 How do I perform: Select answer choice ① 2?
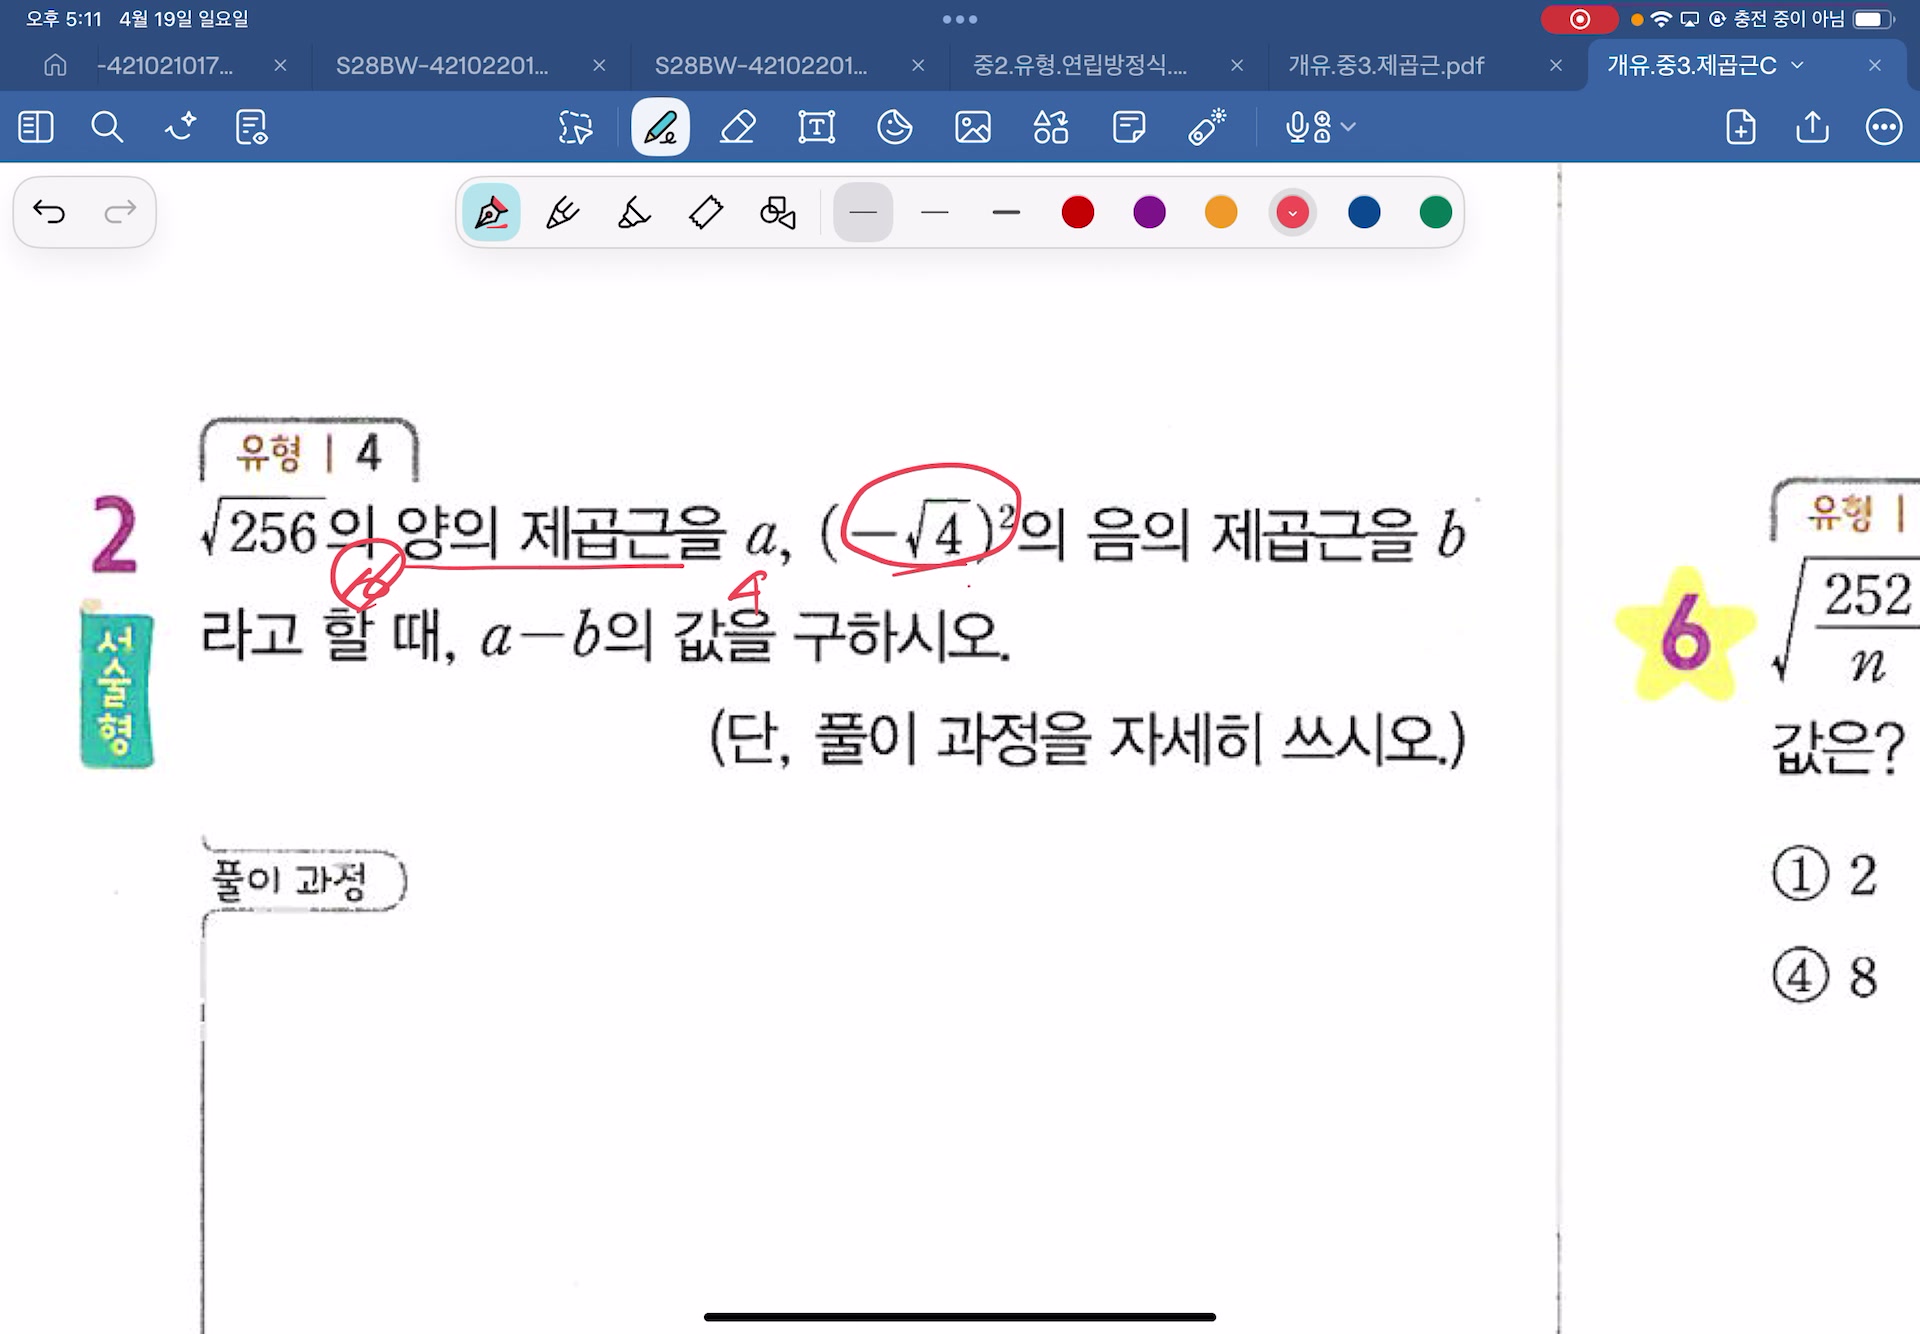(x=1825, y=874)
